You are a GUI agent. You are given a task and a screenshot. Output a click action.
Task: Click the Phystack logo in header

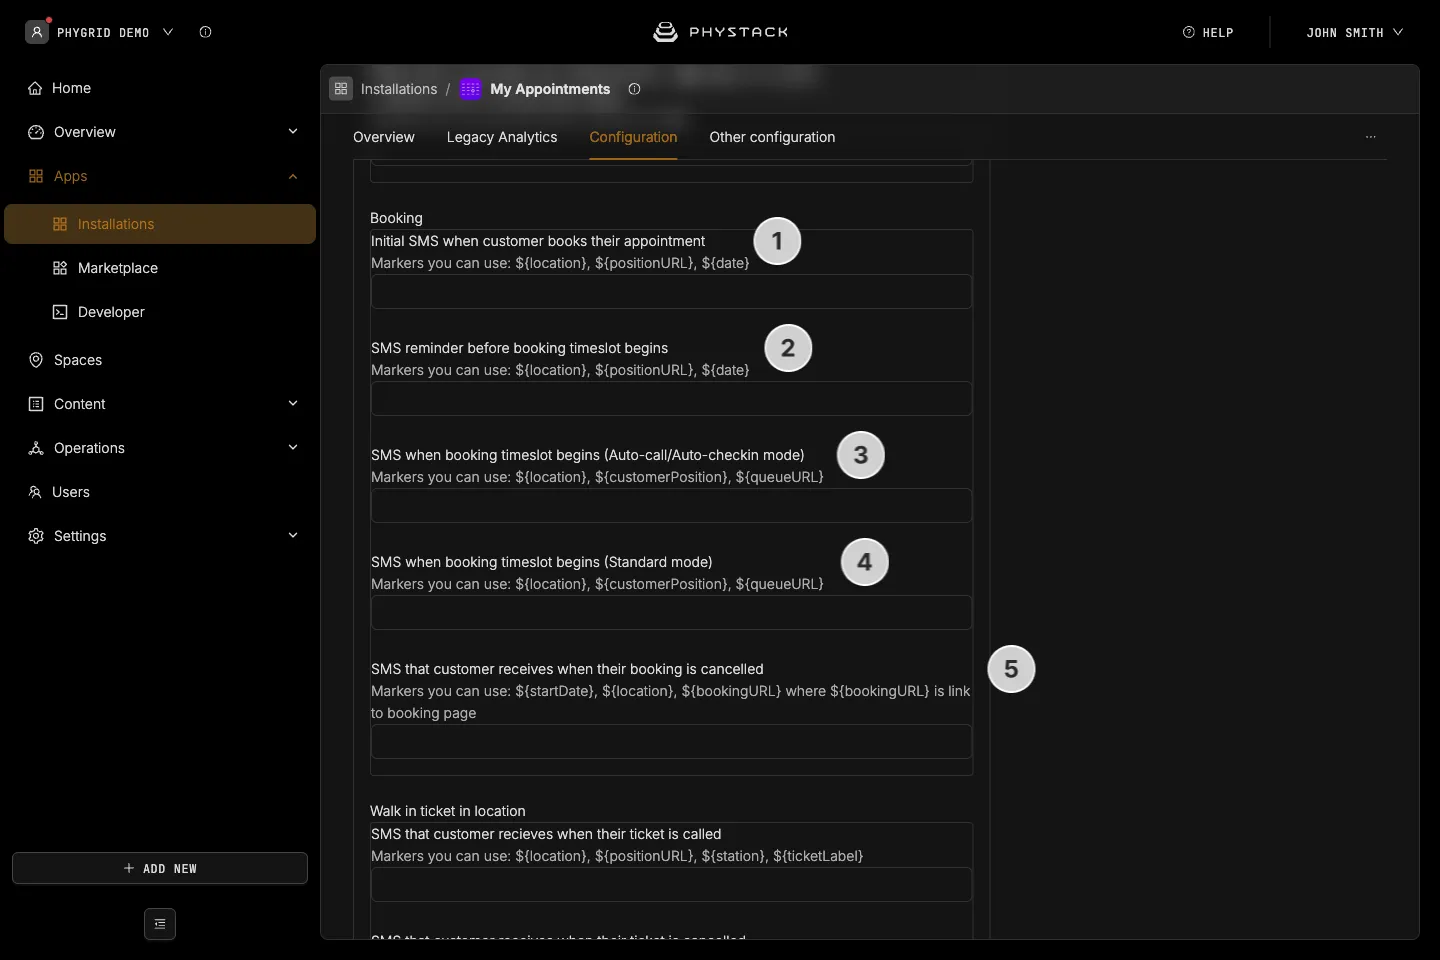tap(720, 32)
